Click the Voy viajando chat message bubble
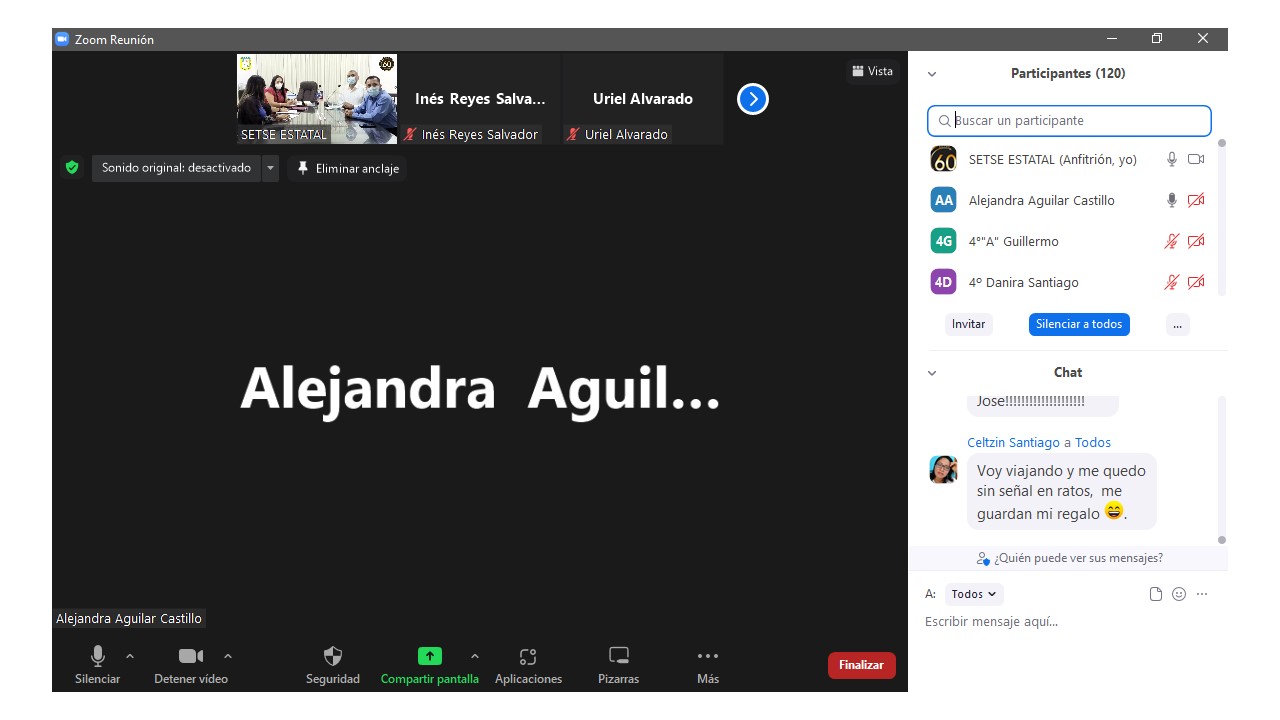Screen dimensions: 1280x720 pos(1062,491)
